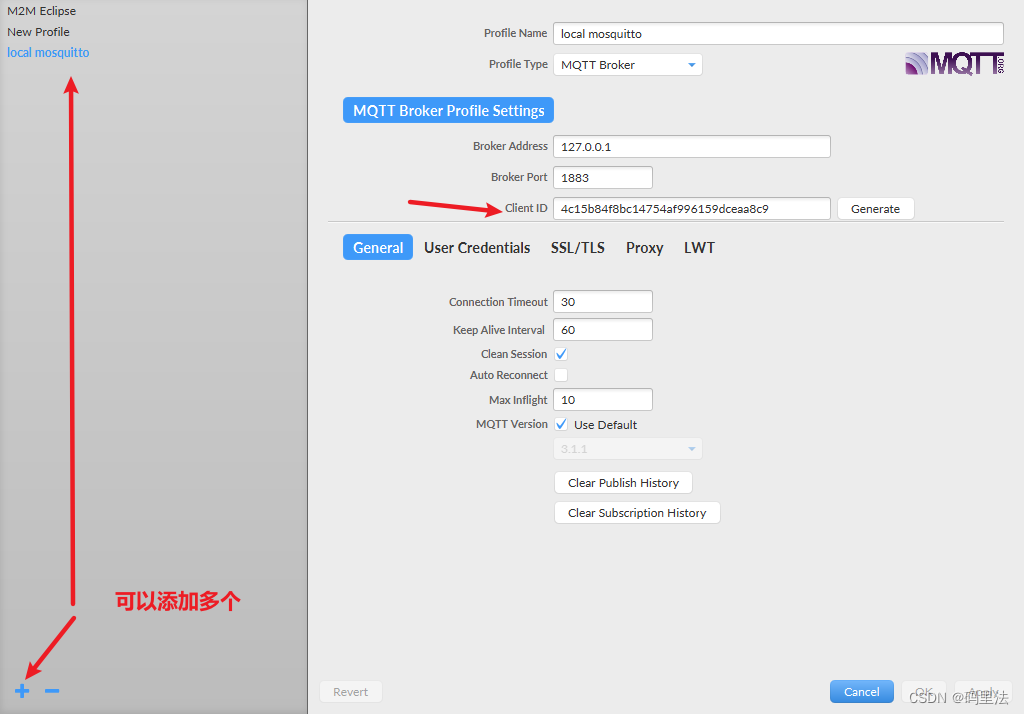Add a new profile with the plus icon
Screen dimensions: 1024x714
click(22, 690)
